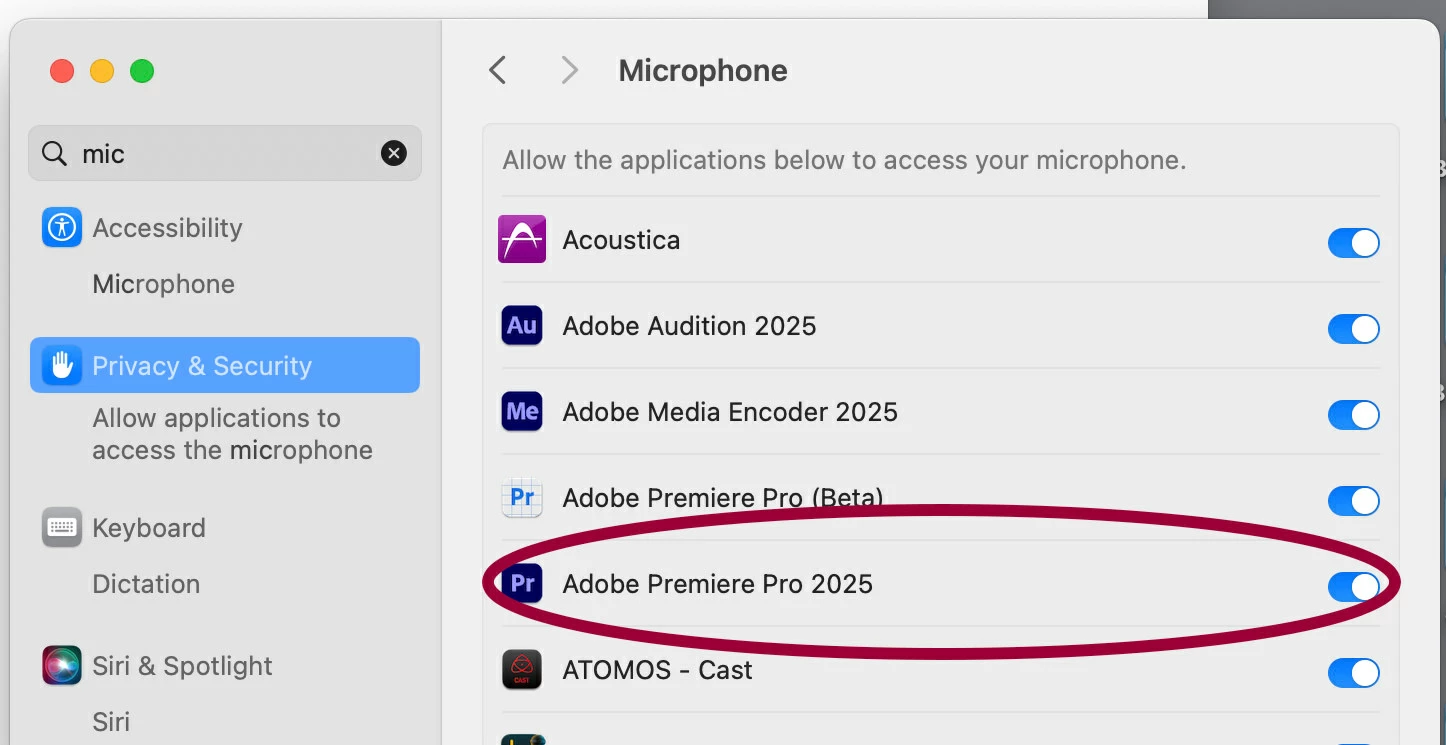Screen dimensions: 1446x745
Task: Select Microphone result under Accessibility
Action: coord(163,284)
